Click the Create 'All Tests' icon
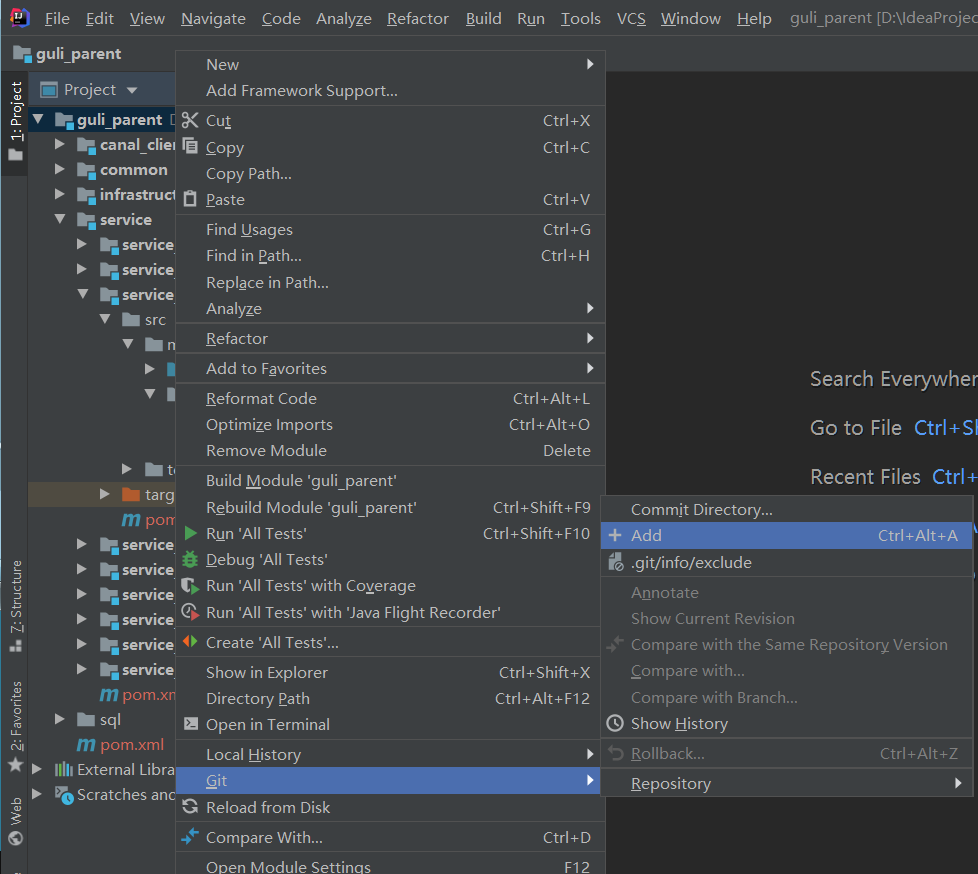 point(190,641)
